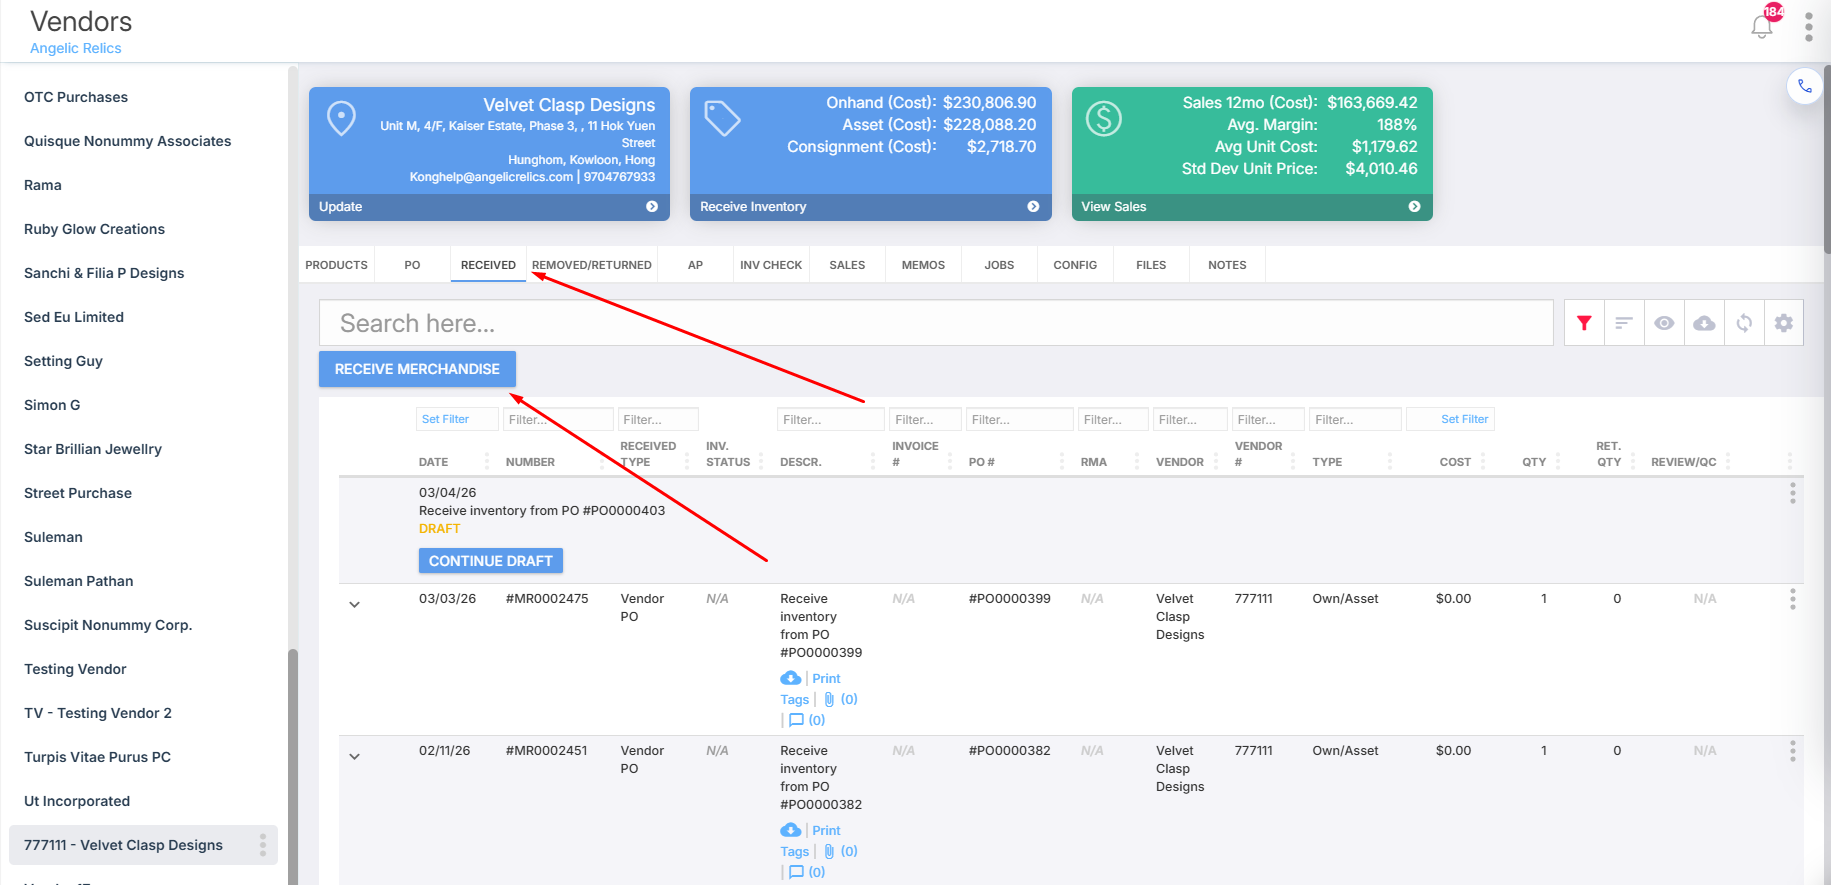This screenshot has width=1831, height=885.
Task: Click the refresh sync icon
Action: click(1744, 323)
